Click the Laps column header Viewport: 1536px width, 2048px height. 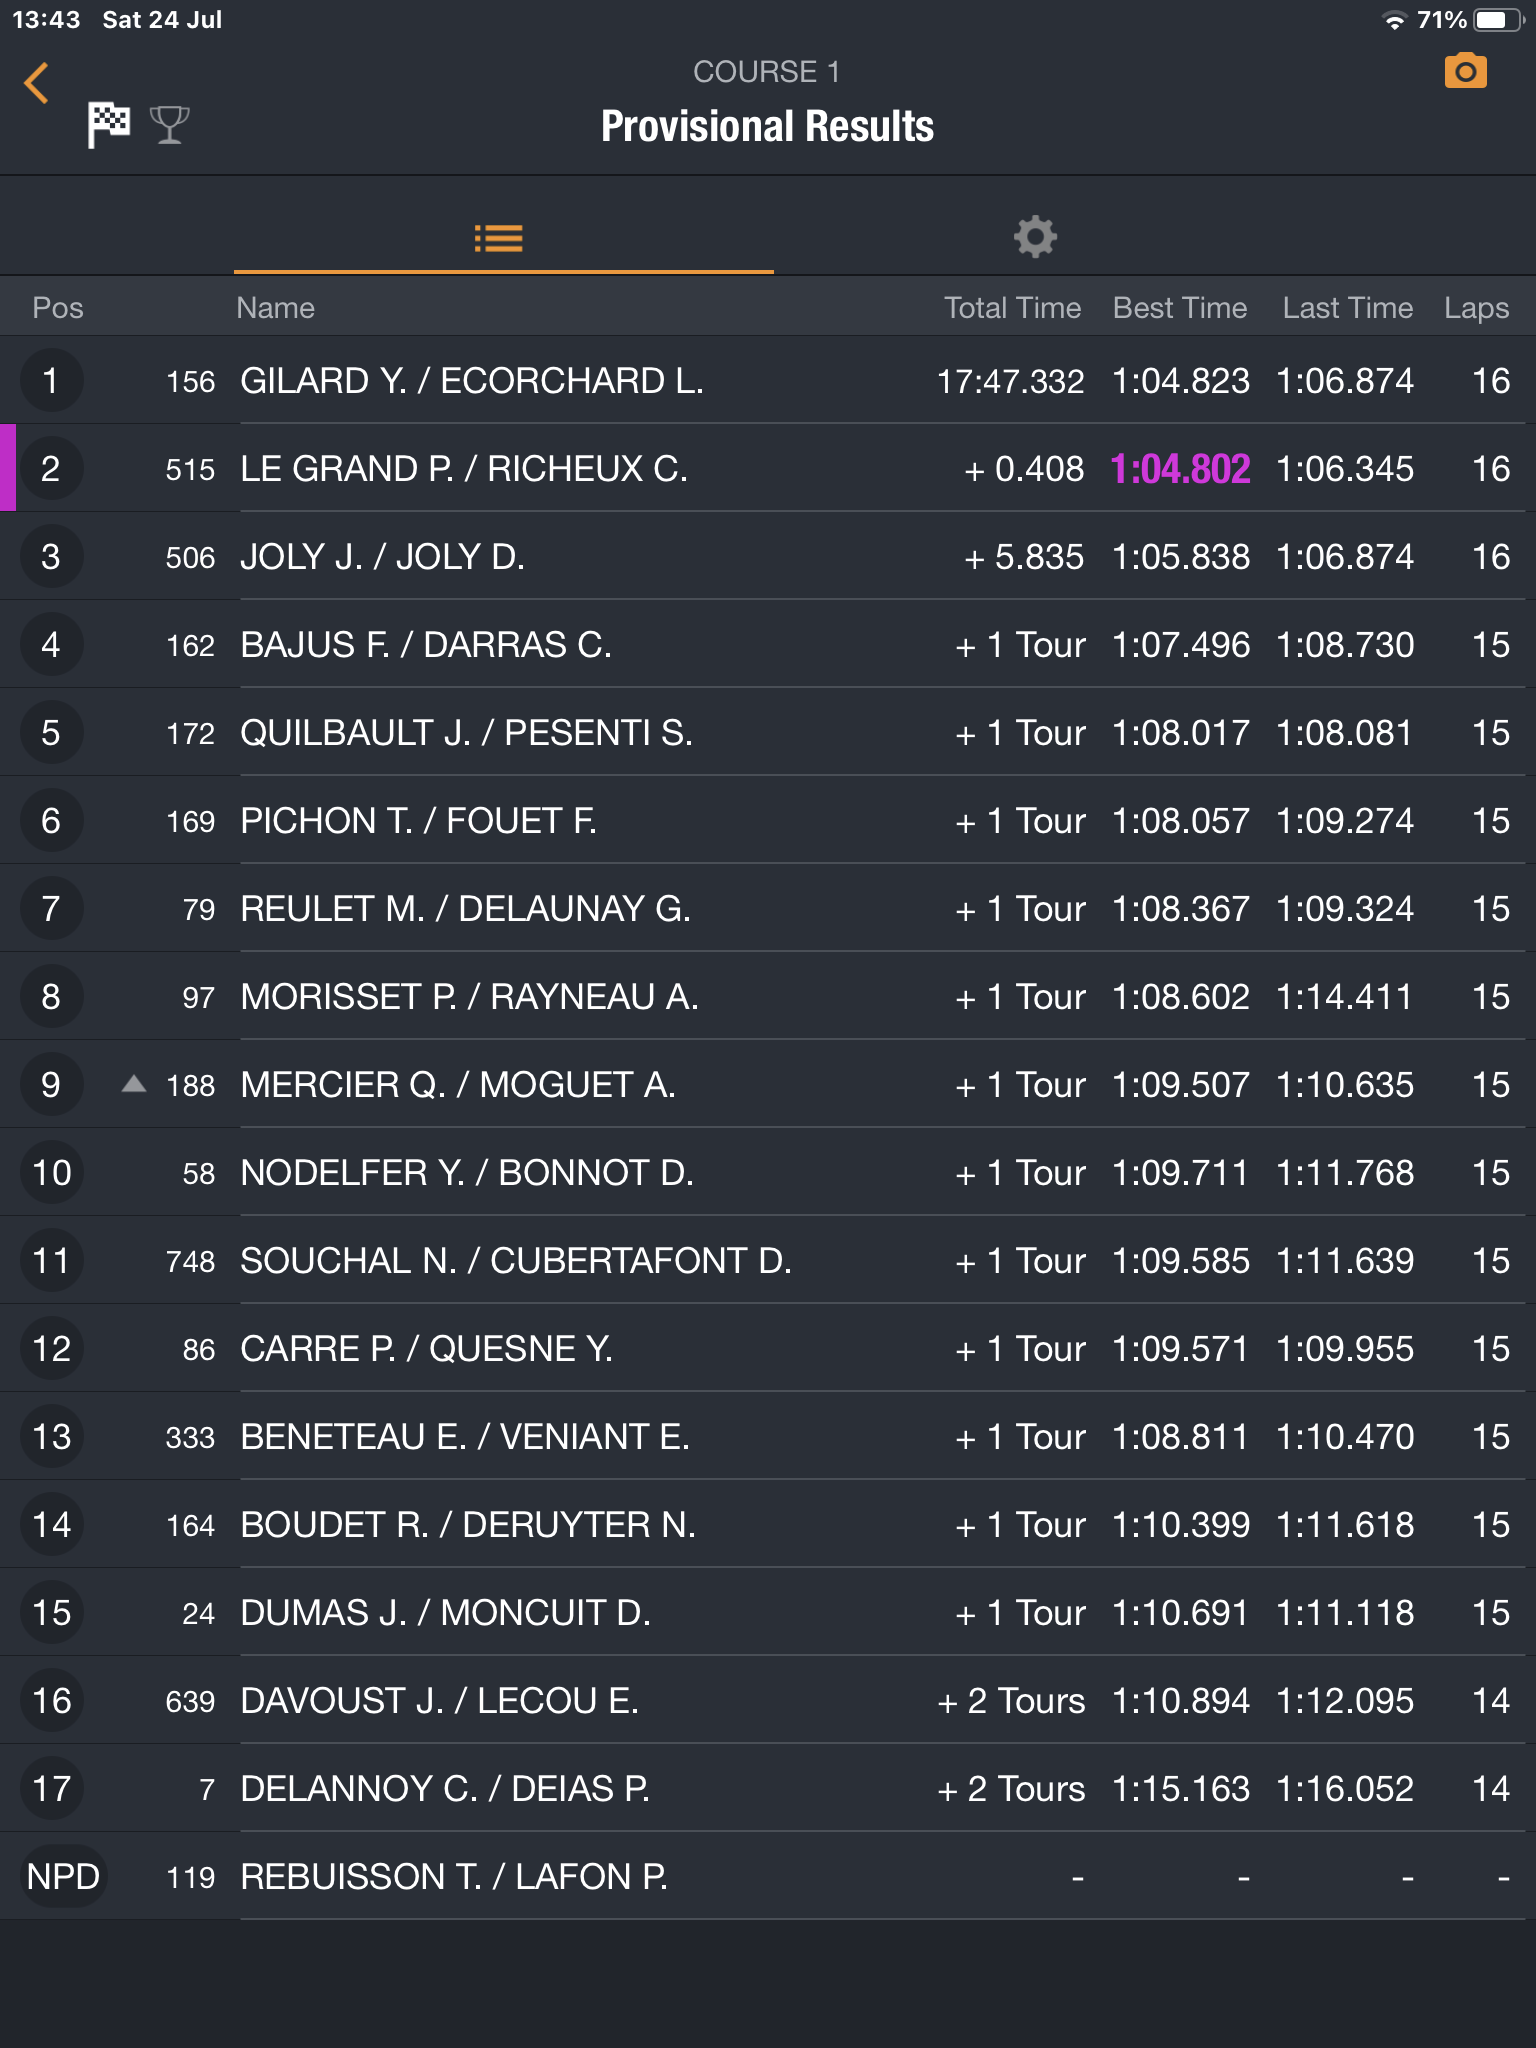[1476, 308]
